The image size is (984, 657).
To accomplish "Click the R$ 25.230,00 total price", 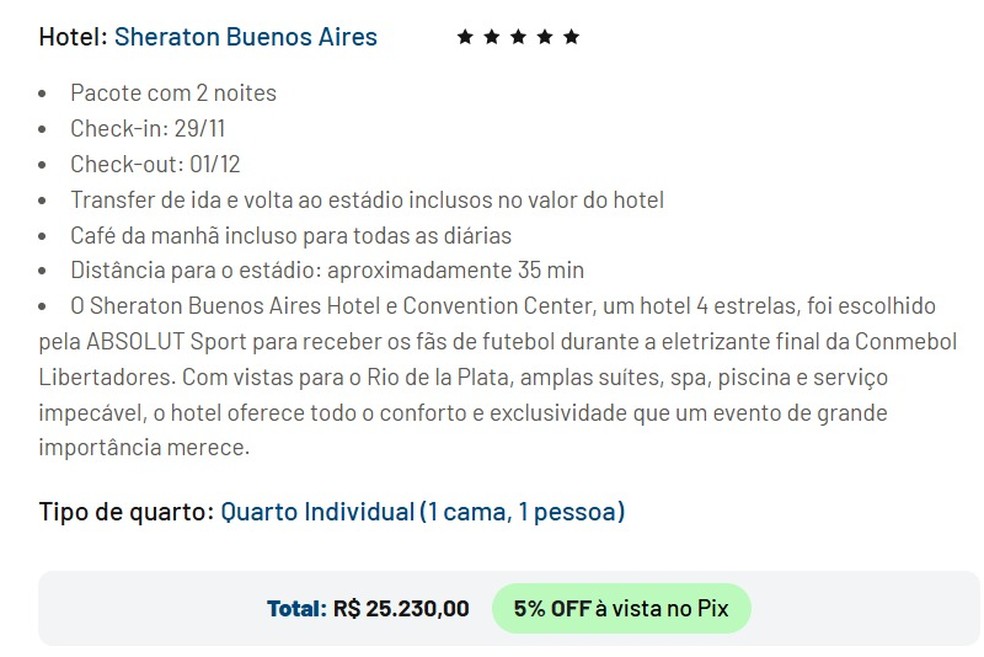I will [x=400, y=608].
